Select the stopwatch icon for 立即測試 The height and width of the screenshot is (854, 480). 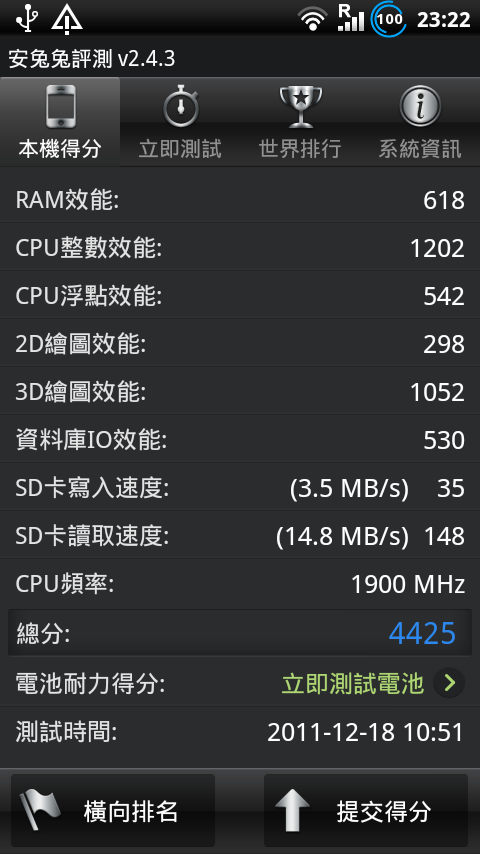[x=180, y=106]
